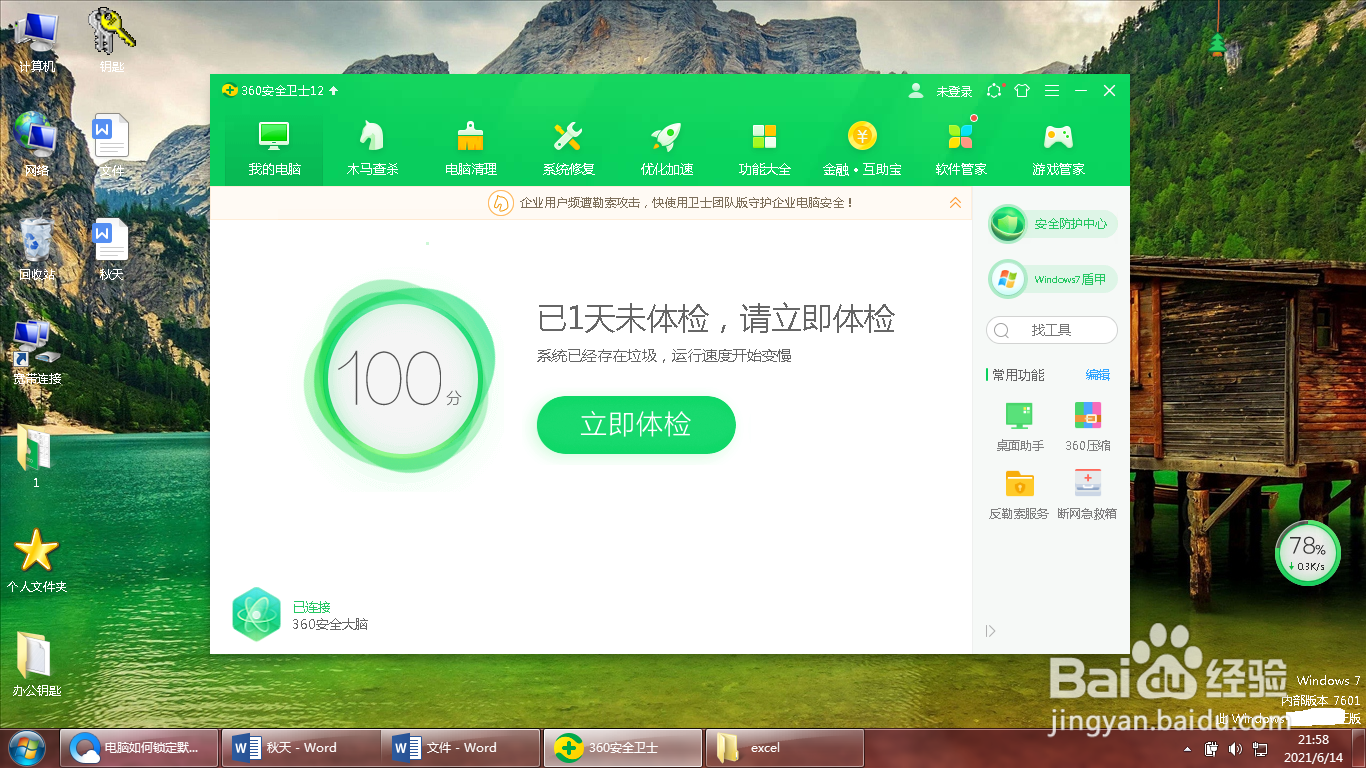
Task: Close the 360安全卫士 window
Action: point(1109,90)
